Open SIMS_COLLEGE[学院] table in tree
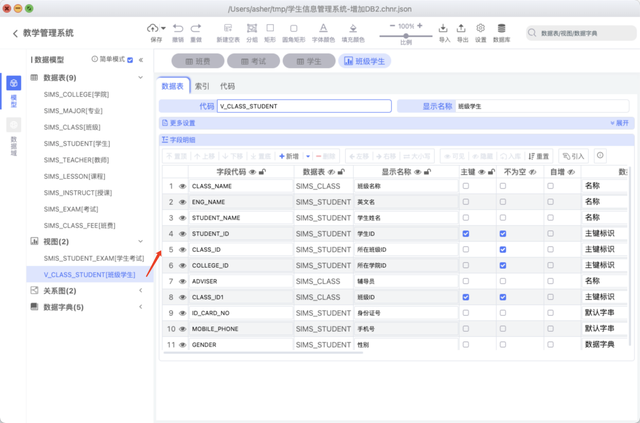640x423 pixels. pyautogui.click(x=76, y=94)
